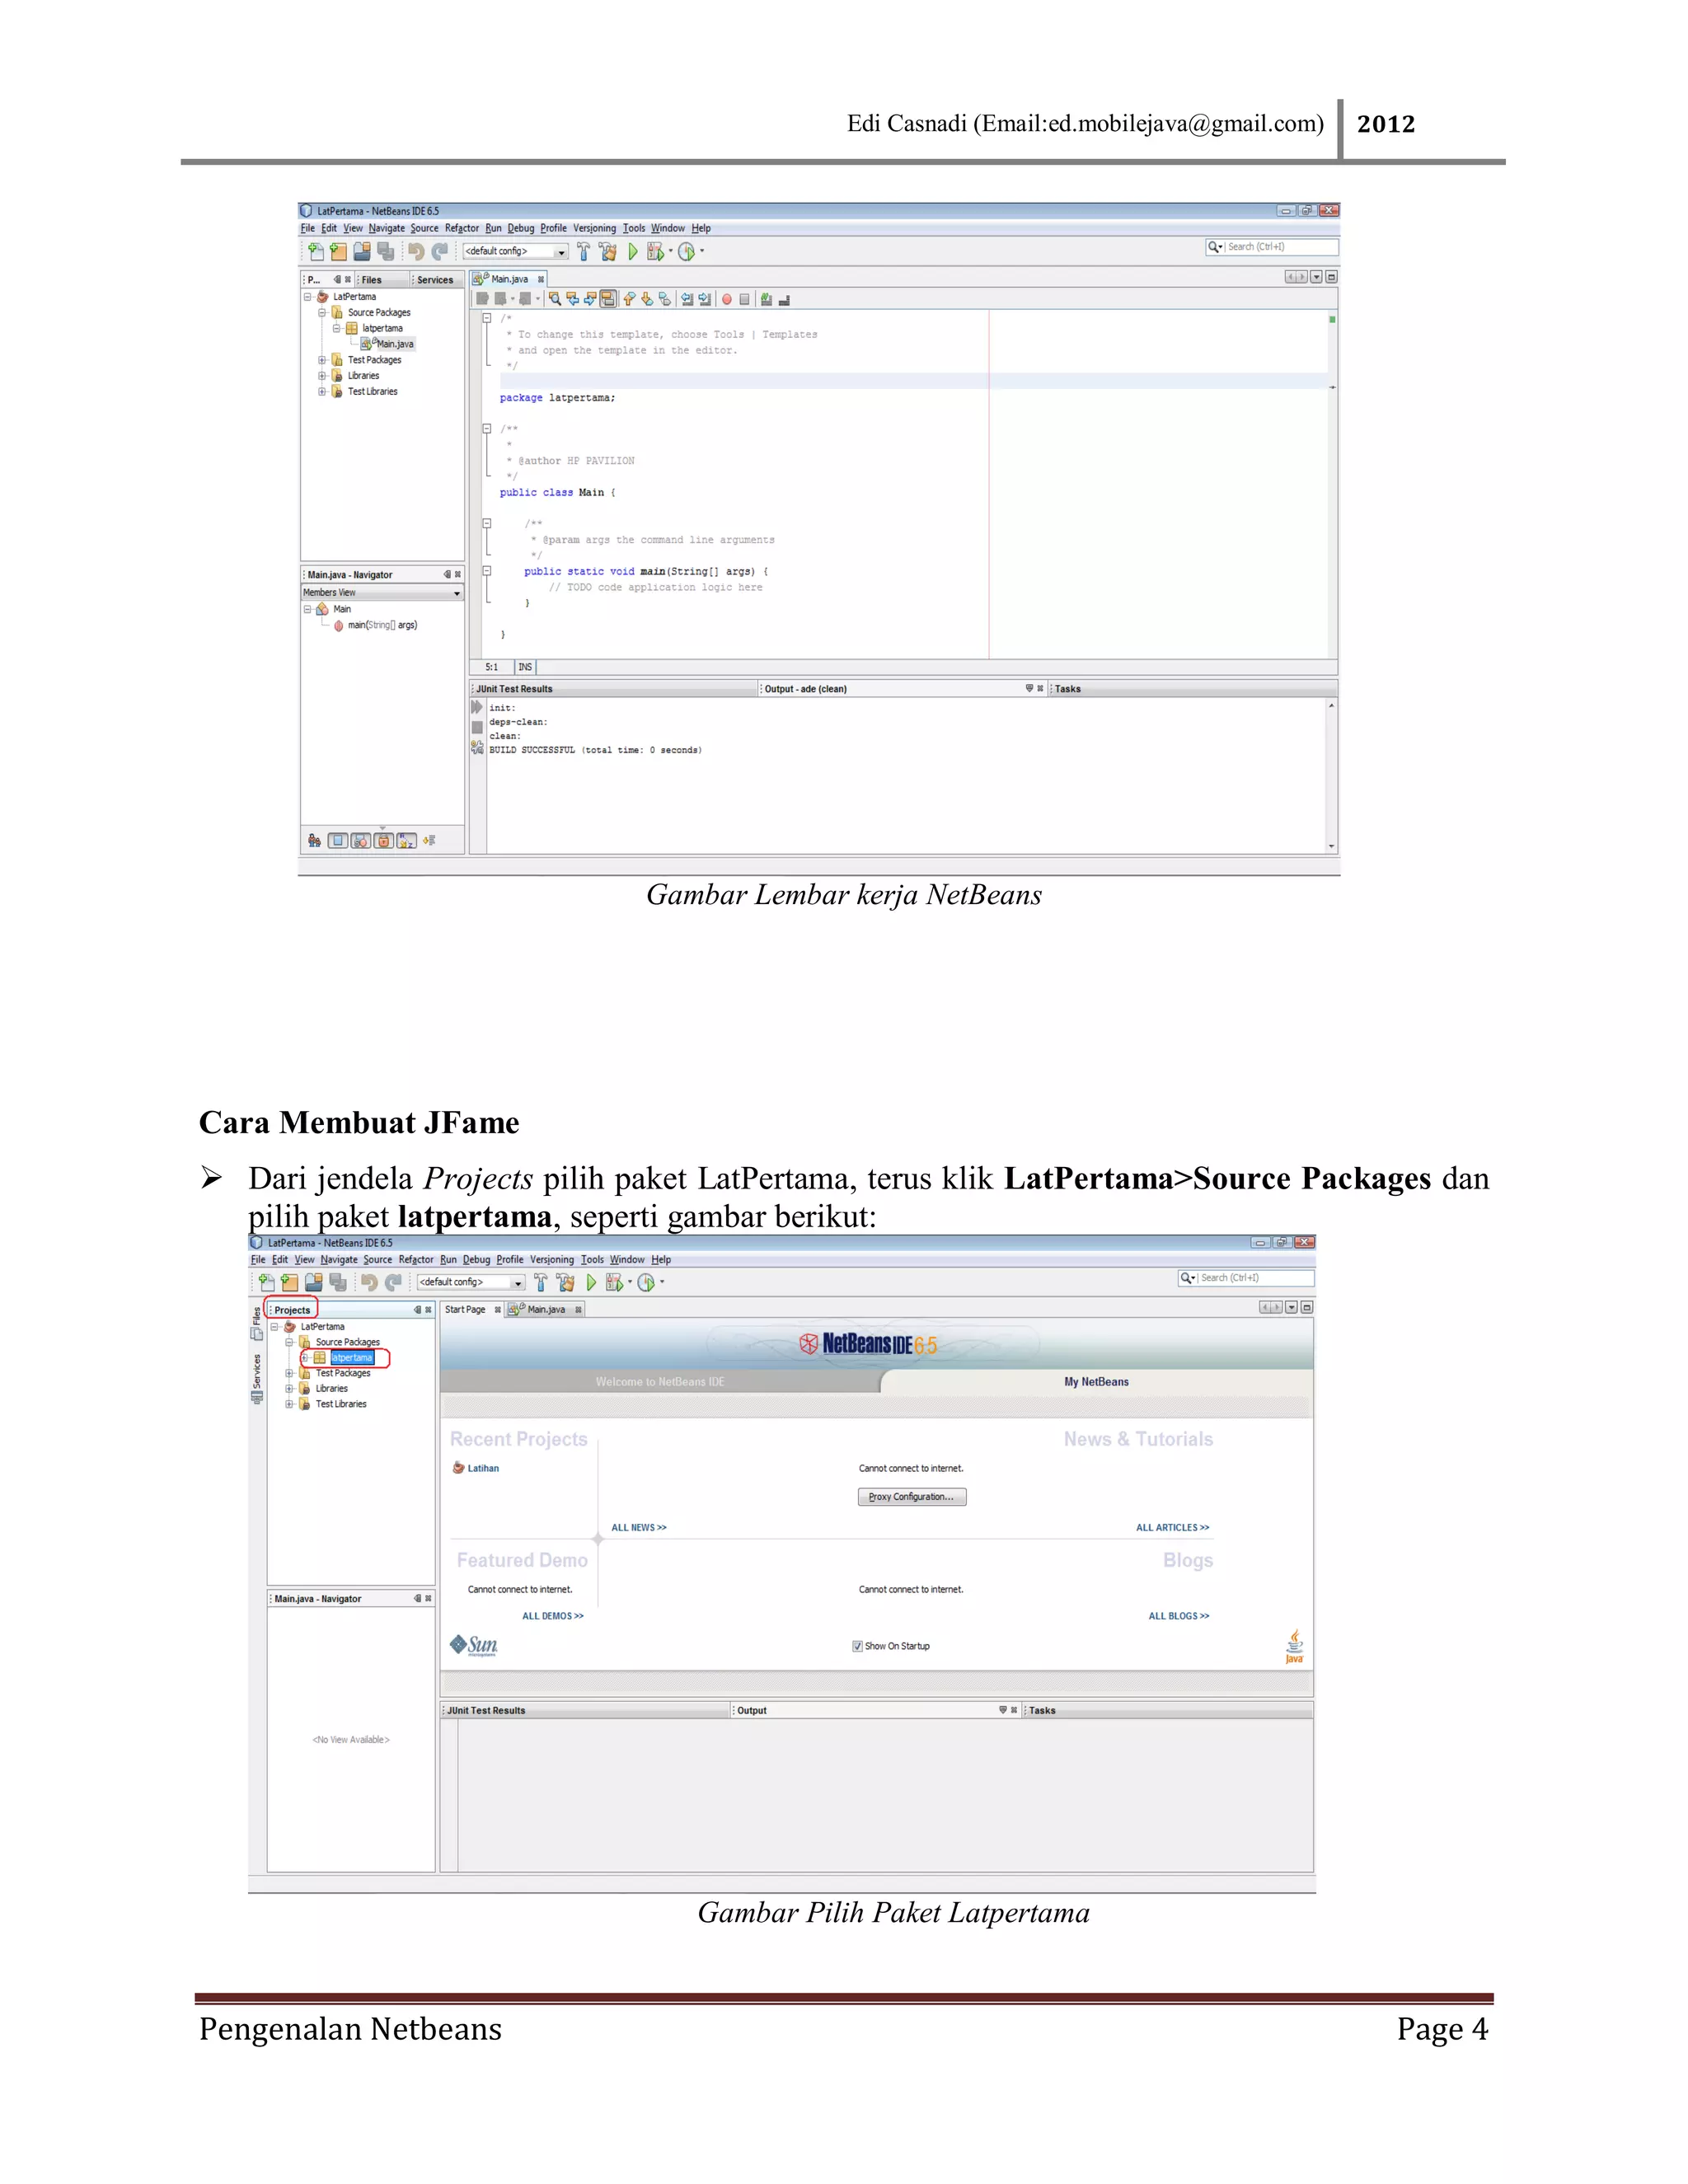Image resolution: width=1688 pixels, height=2184 pixels.
Task: Click Build Main Project hammer in the upper screenshot
Action: coord(583,252)
